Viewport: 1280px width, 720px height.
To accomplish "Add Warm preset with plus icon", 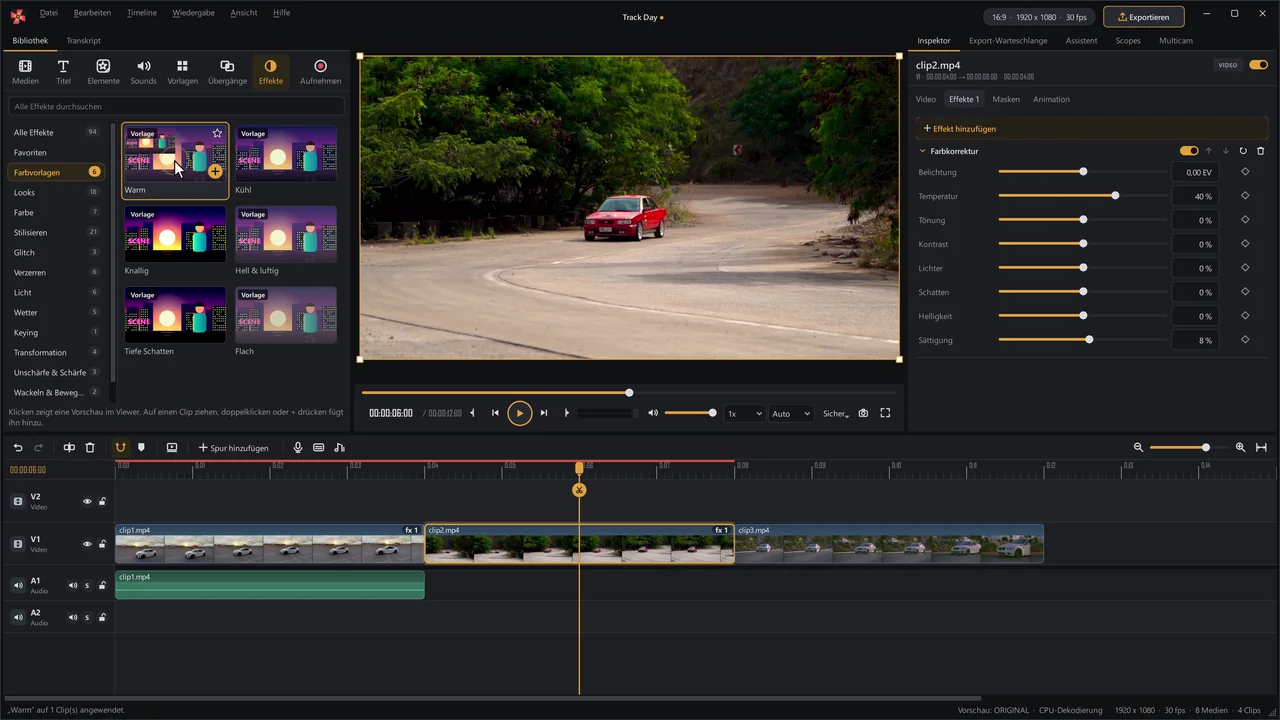I will (215, 172).
